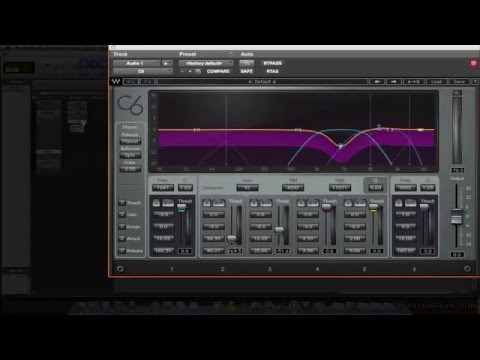This screenshot has width=480, height=360.
Task: Bypass crossover band 2
Action: (x=219, y=203)
